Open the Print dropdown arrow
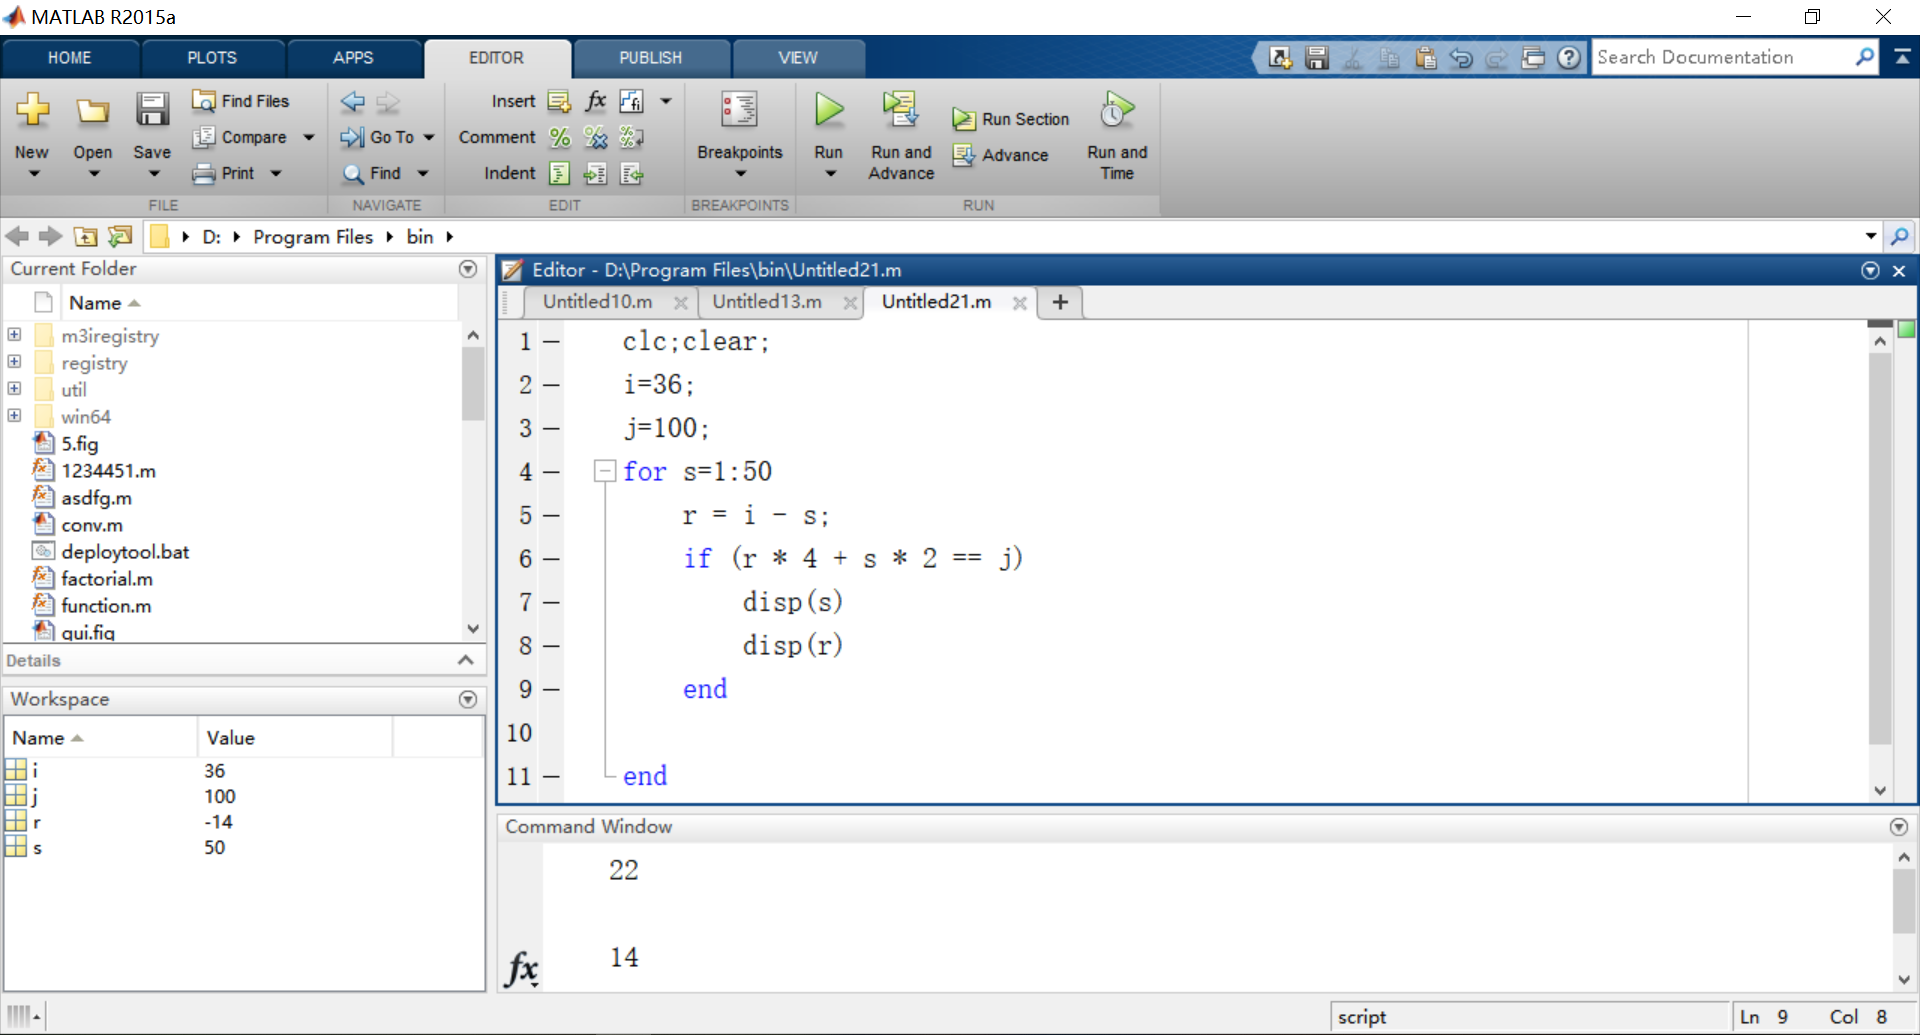 coord(276,173)
